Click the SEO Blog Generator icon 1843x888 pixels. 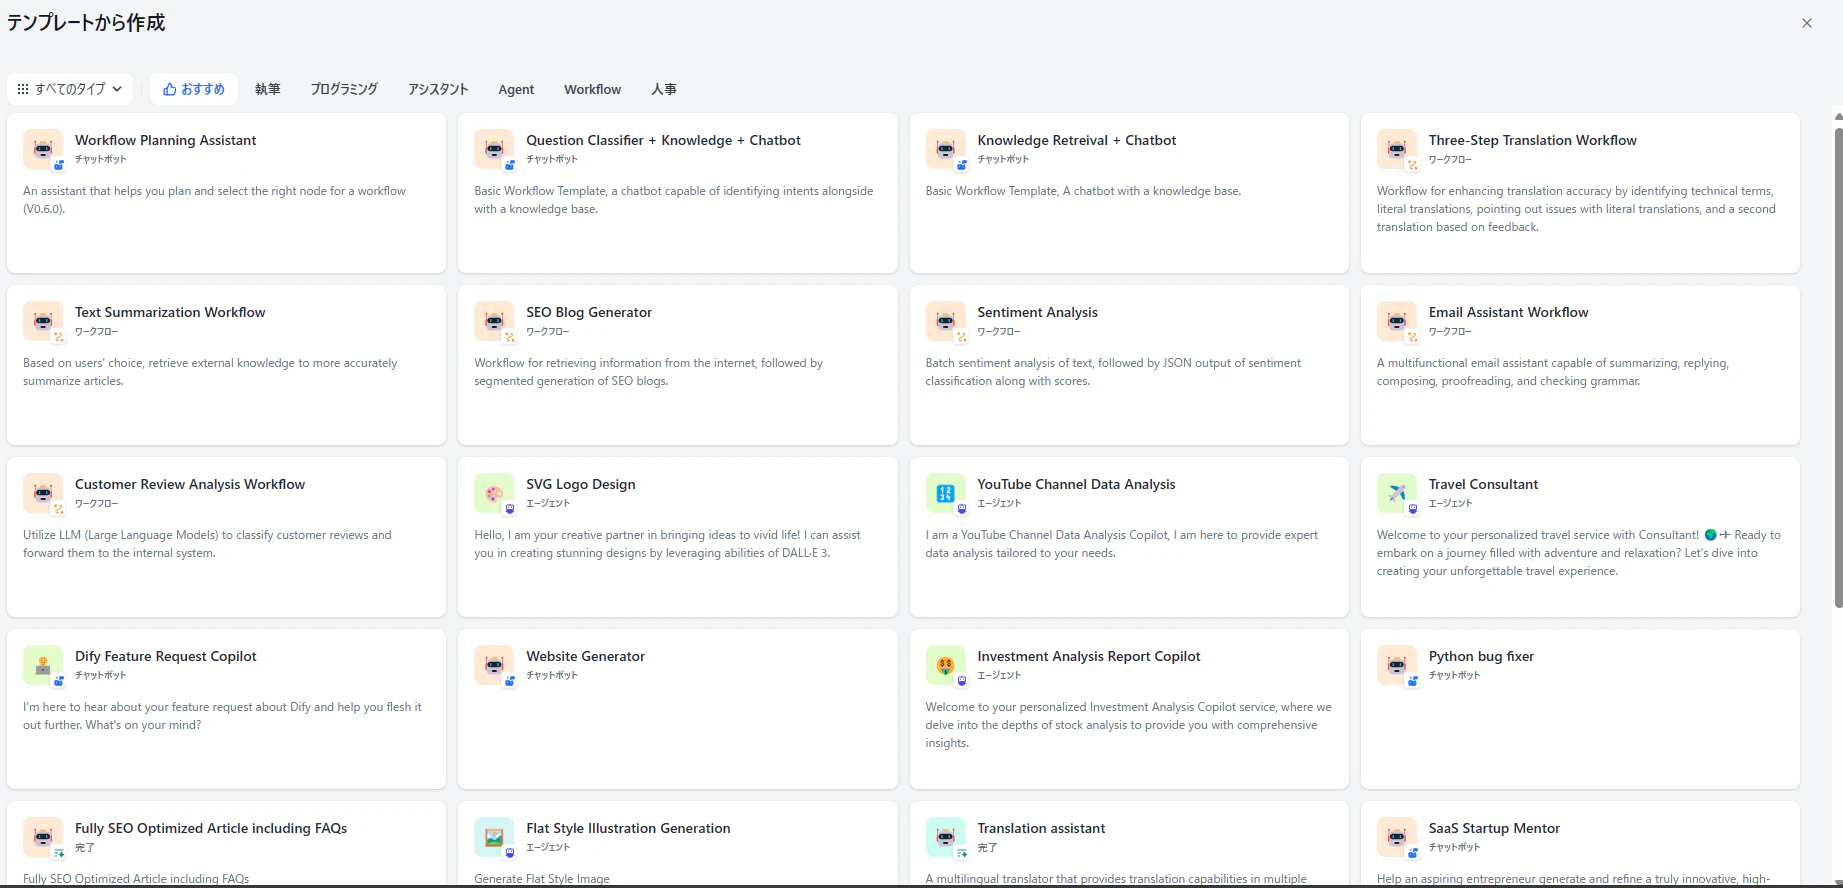[x=494, y=322]
